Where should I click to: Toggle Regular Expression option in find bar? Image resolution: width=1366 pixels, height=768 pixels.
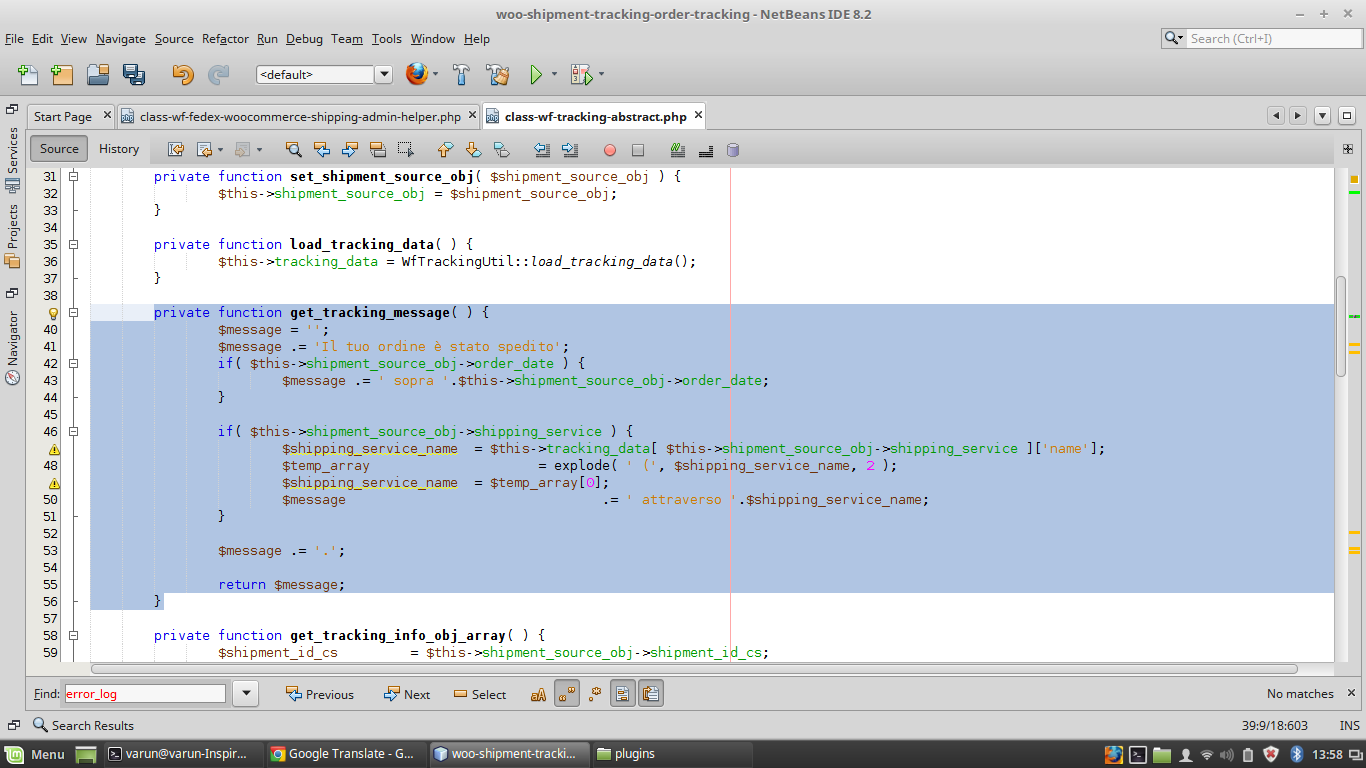click(x=595, y=694)
